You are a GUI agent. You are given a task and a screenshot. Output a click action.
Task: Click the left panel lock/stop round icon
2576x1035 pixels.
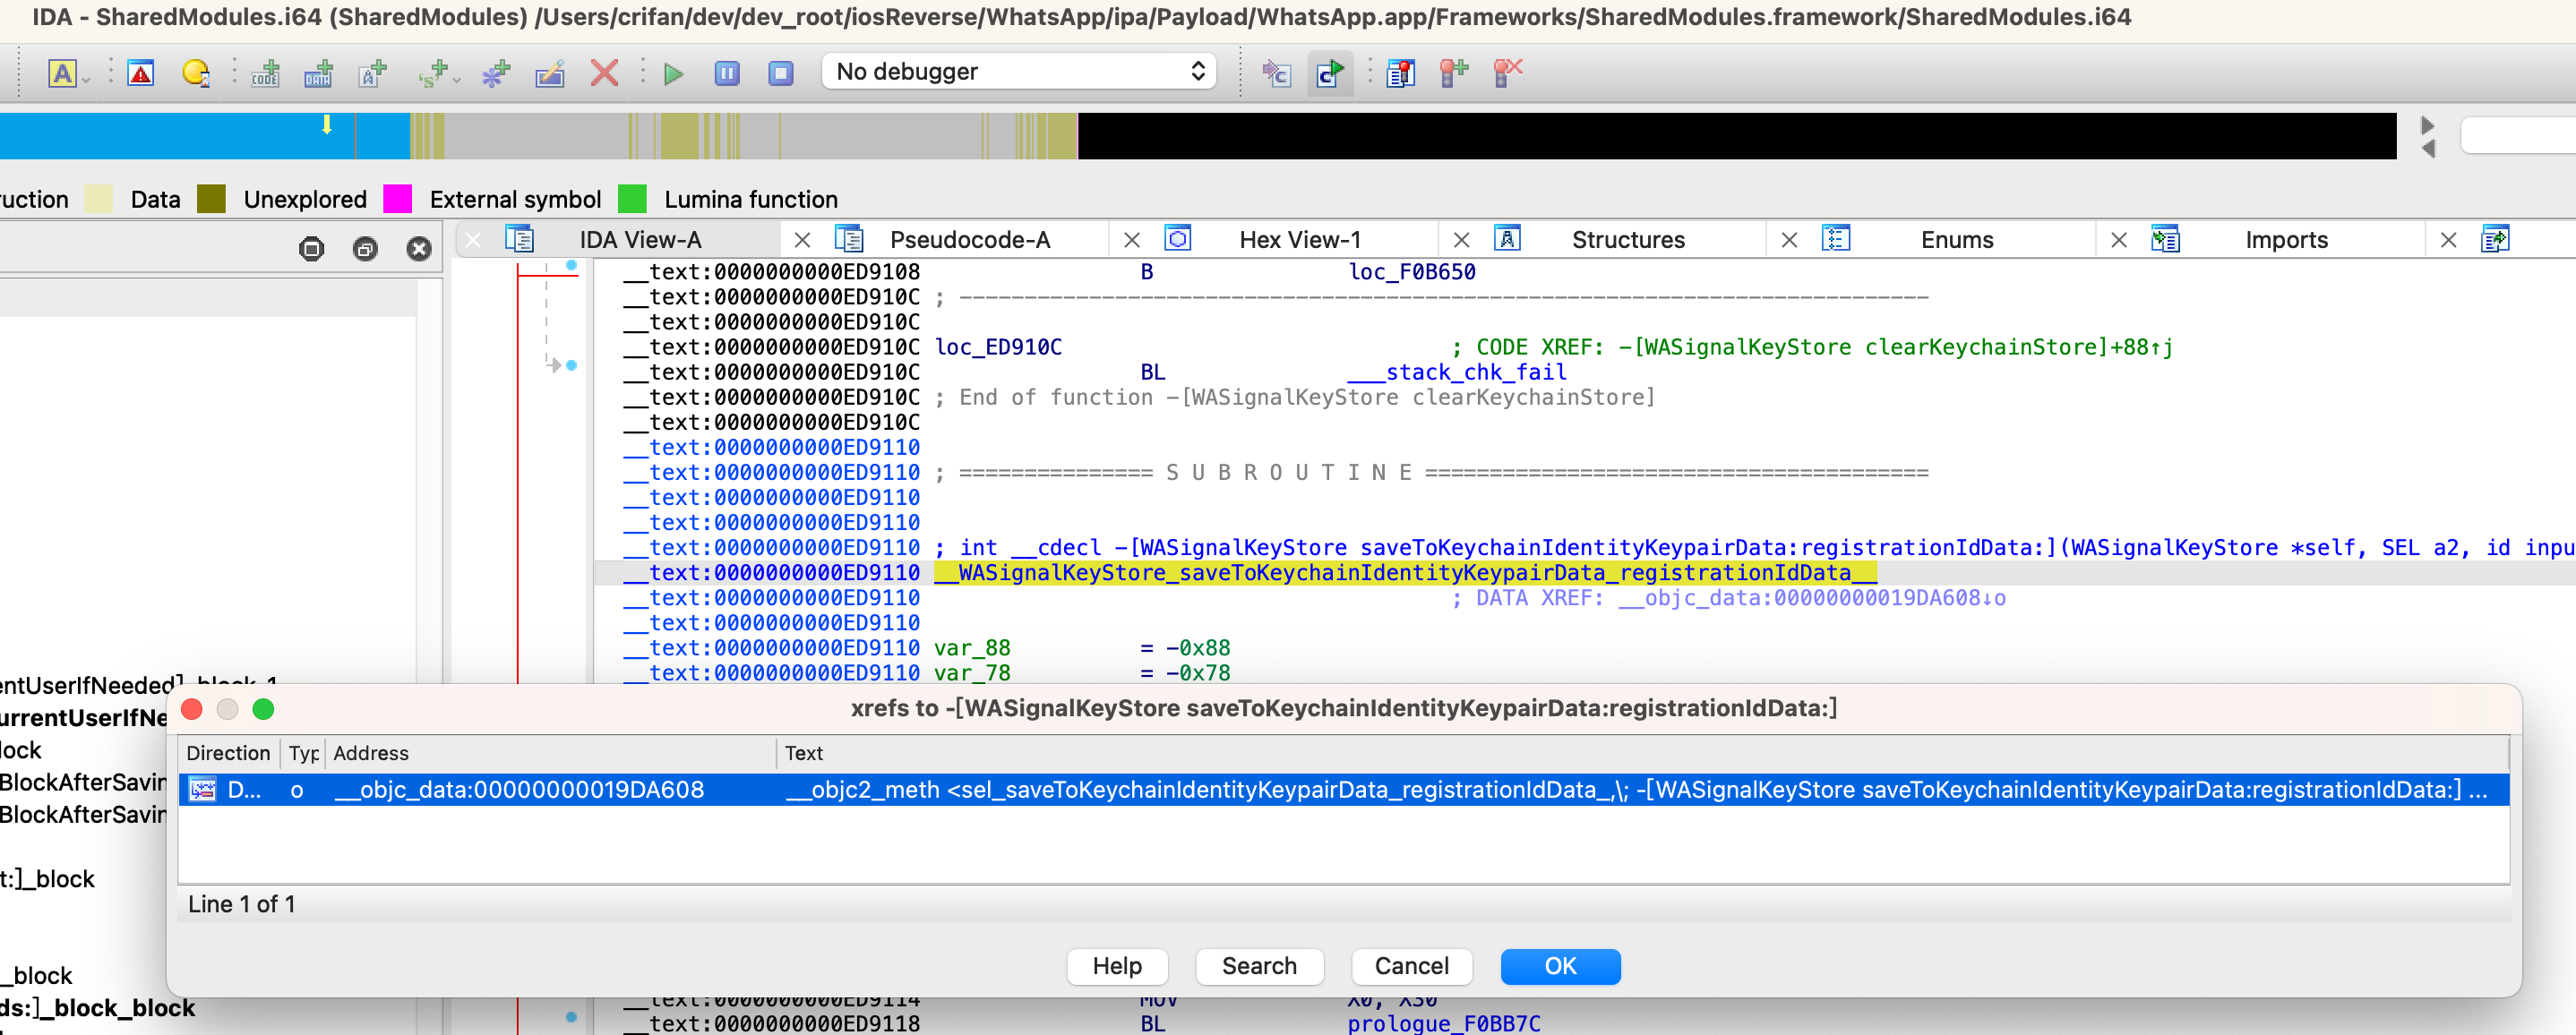(x=312, y=248)
